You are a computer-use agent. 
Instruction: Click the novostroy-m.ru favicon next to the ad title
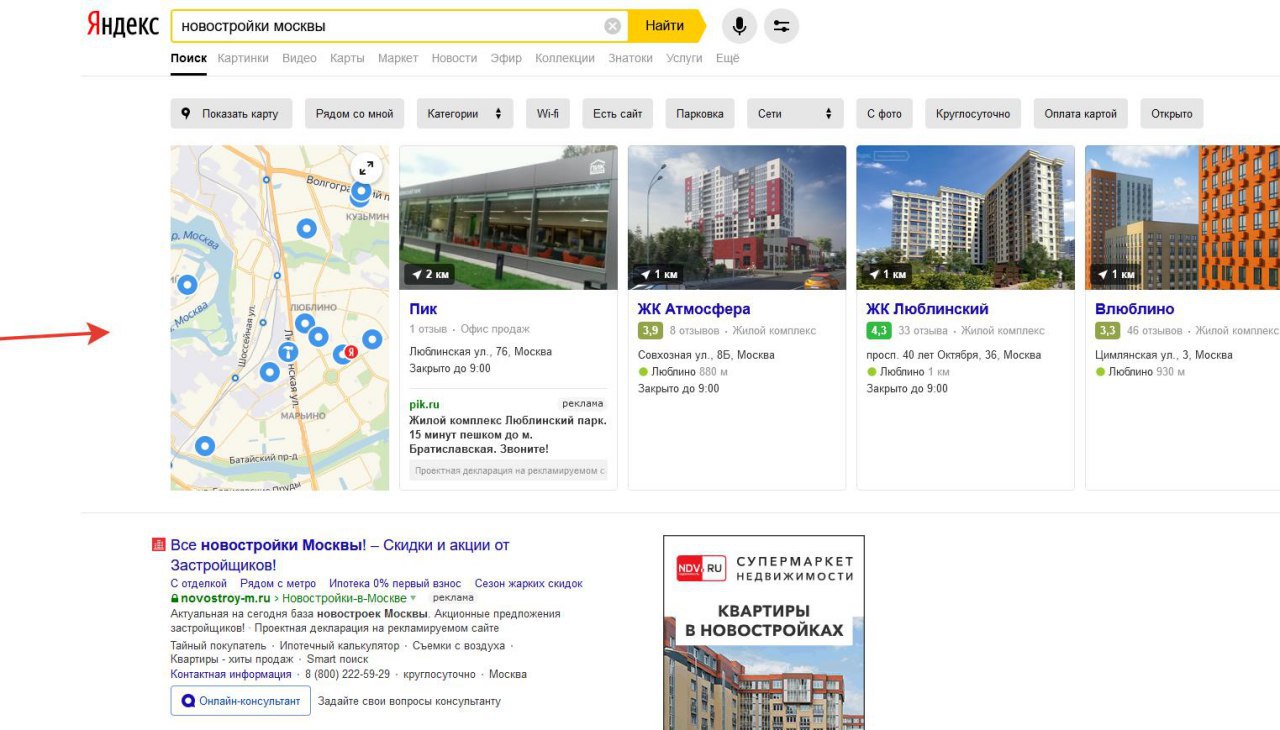158,545
